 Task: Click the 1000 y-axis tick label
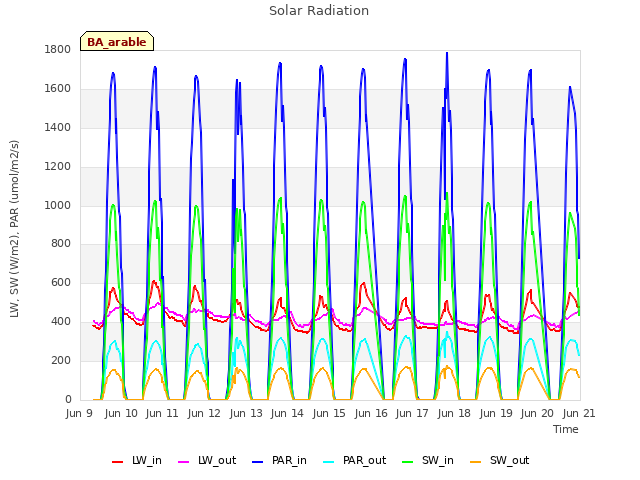tap(58, 205)
